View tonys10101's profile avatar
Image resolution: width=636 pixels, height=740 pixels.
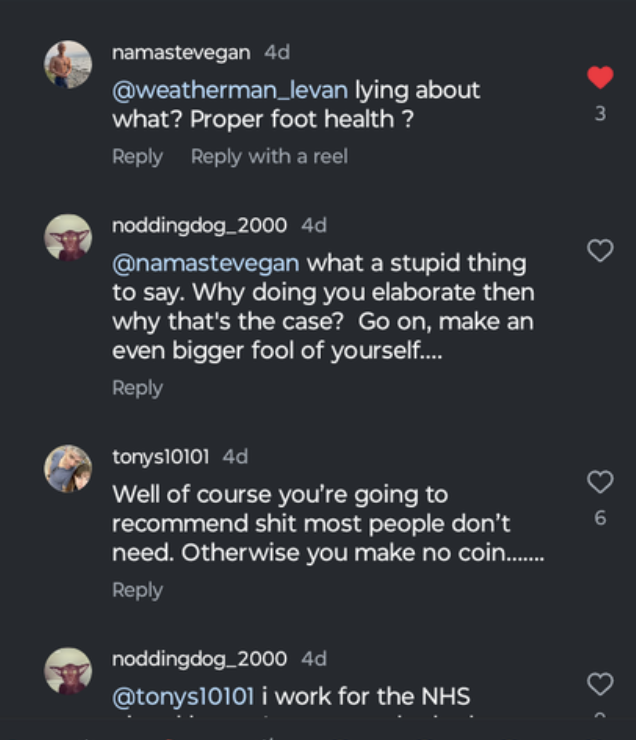68,468
